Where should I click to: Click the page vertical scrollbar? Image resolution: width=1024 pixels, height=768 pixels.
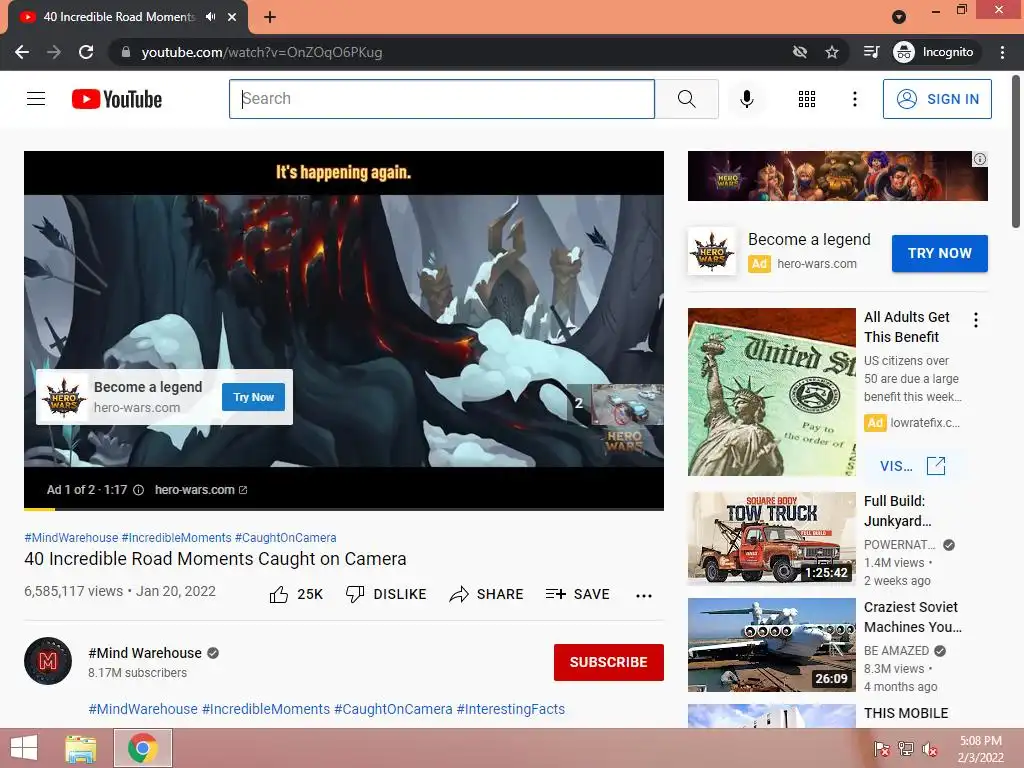[1016, 152]
